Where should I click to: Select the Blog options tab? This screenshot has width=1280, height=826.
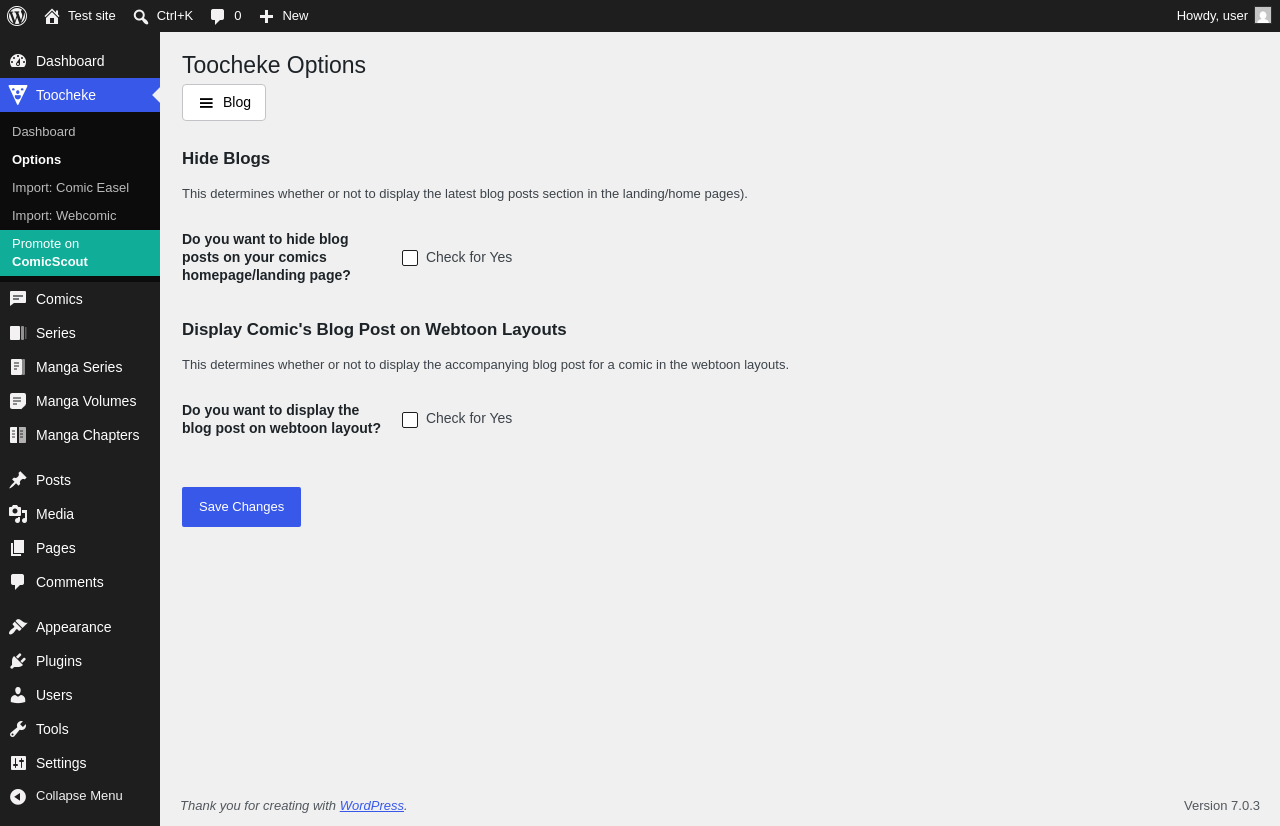tap(224, 102)
